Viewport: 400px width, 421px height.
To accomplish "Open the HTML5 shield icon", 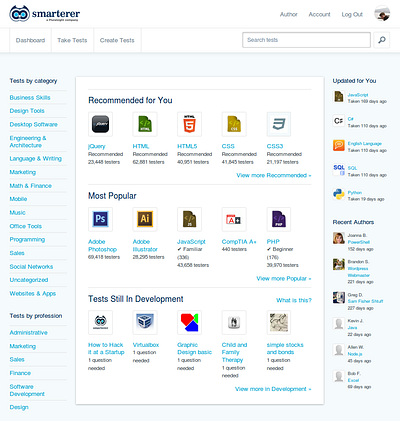I will (189, 124).
